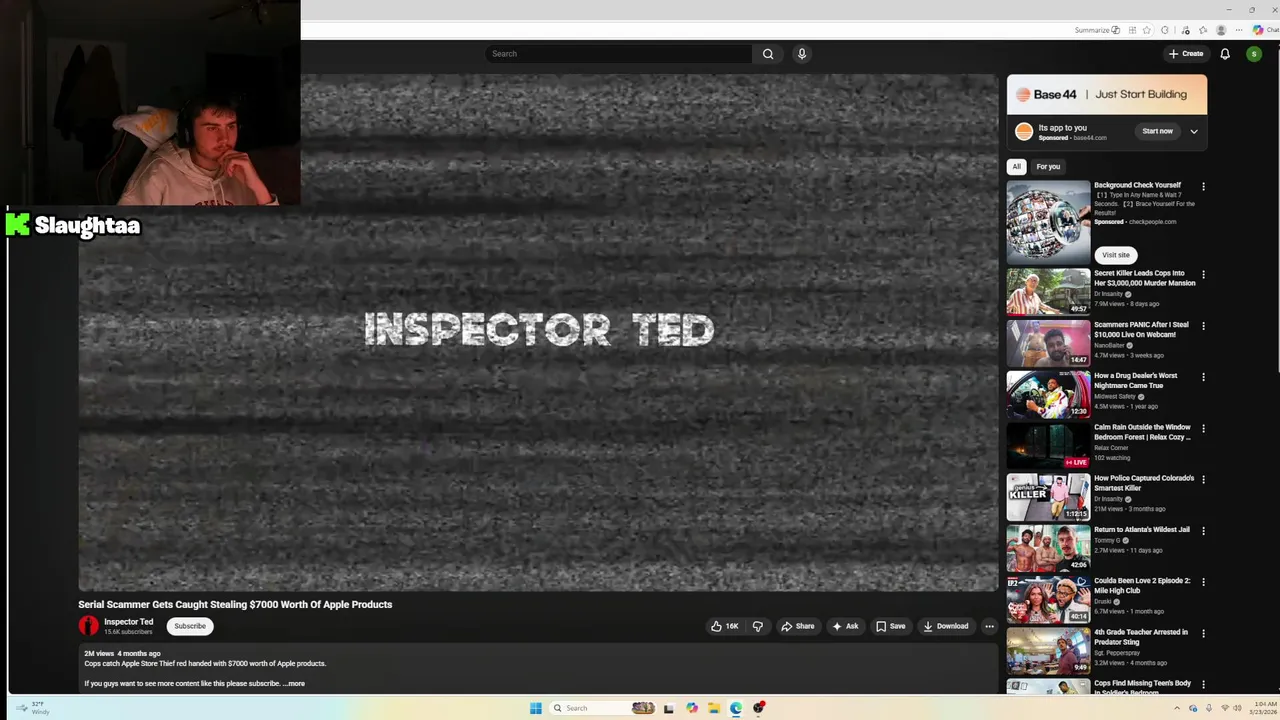Click the Download button

coord(945,626)
